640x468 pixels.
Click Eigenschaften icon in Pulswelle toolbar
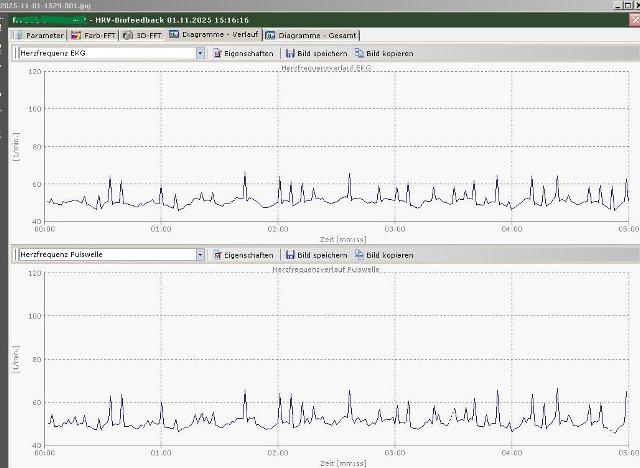point(217,255)
